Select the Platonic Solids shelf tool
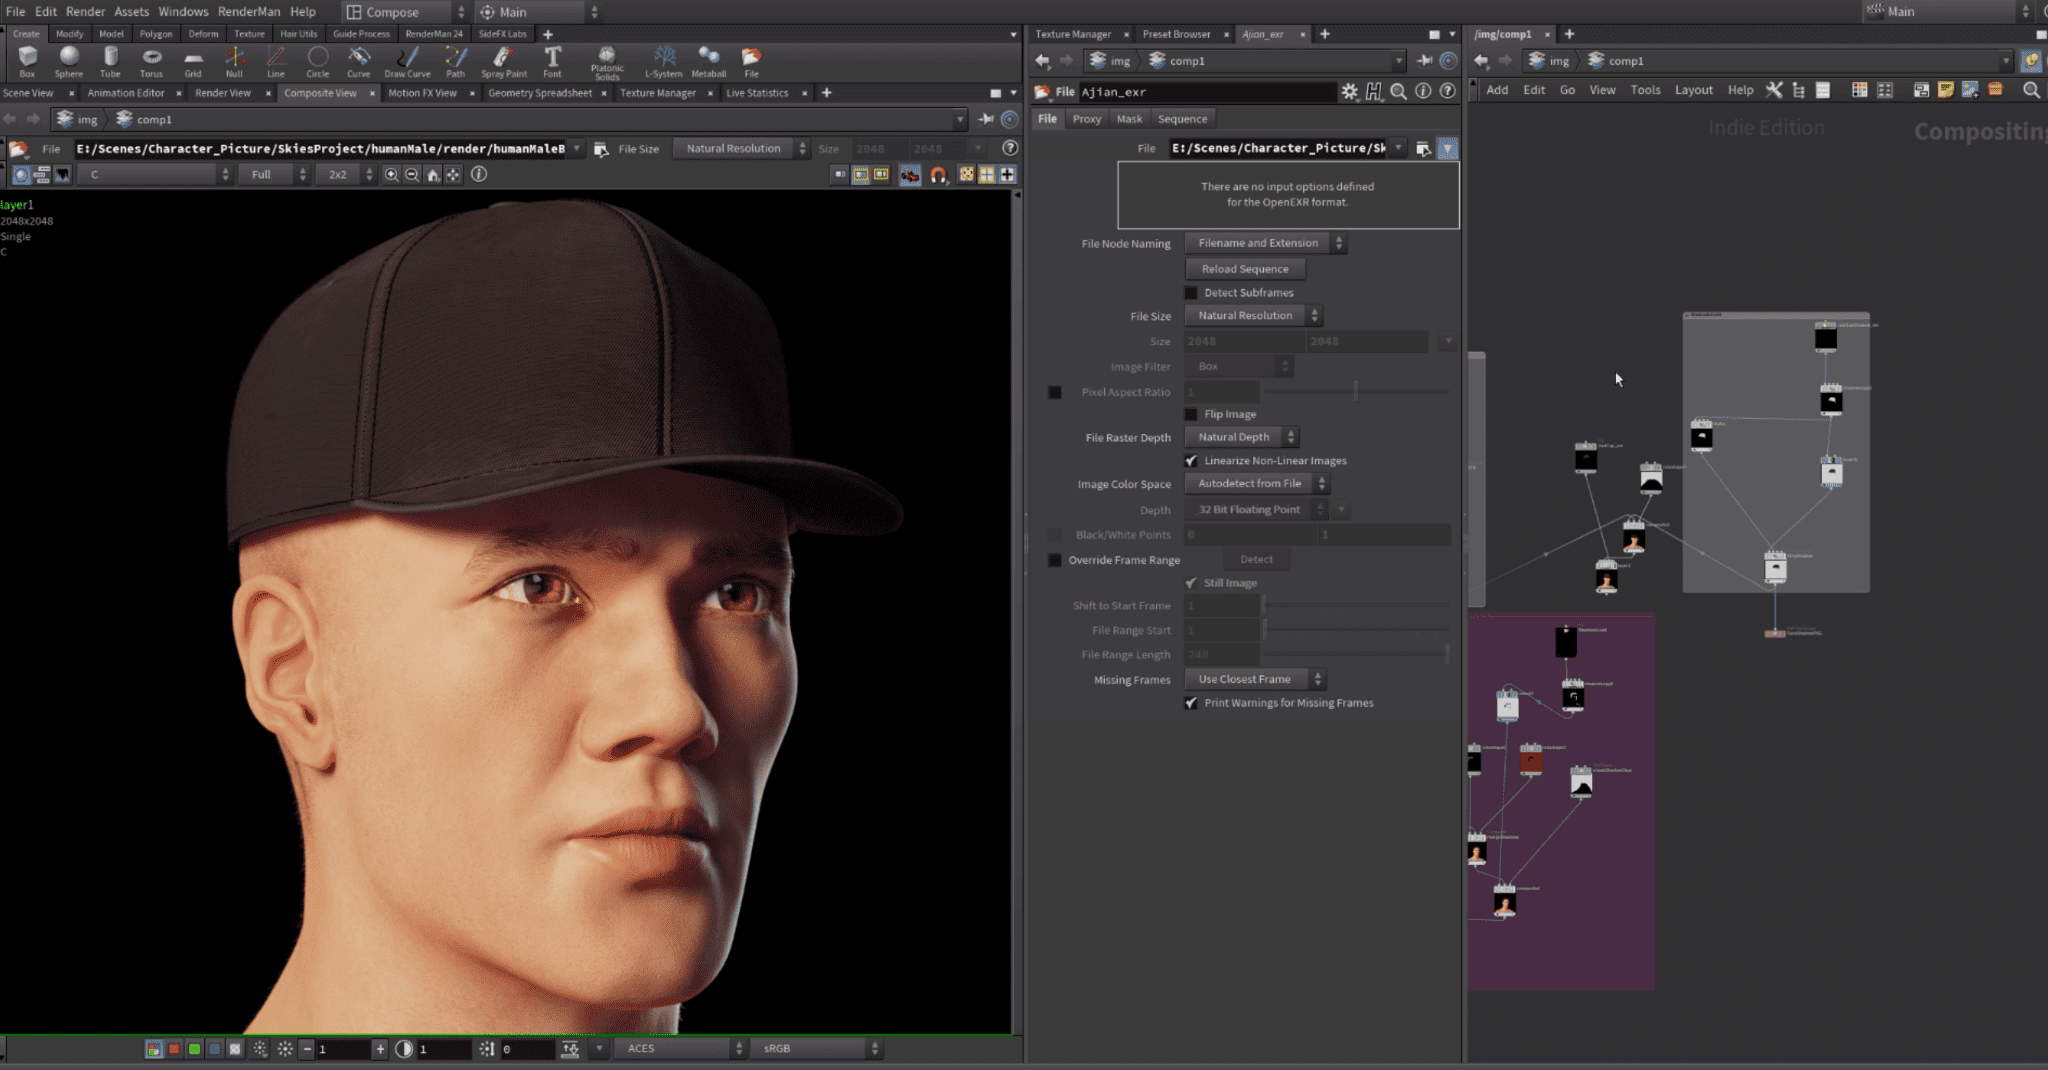 coord(607,63)
